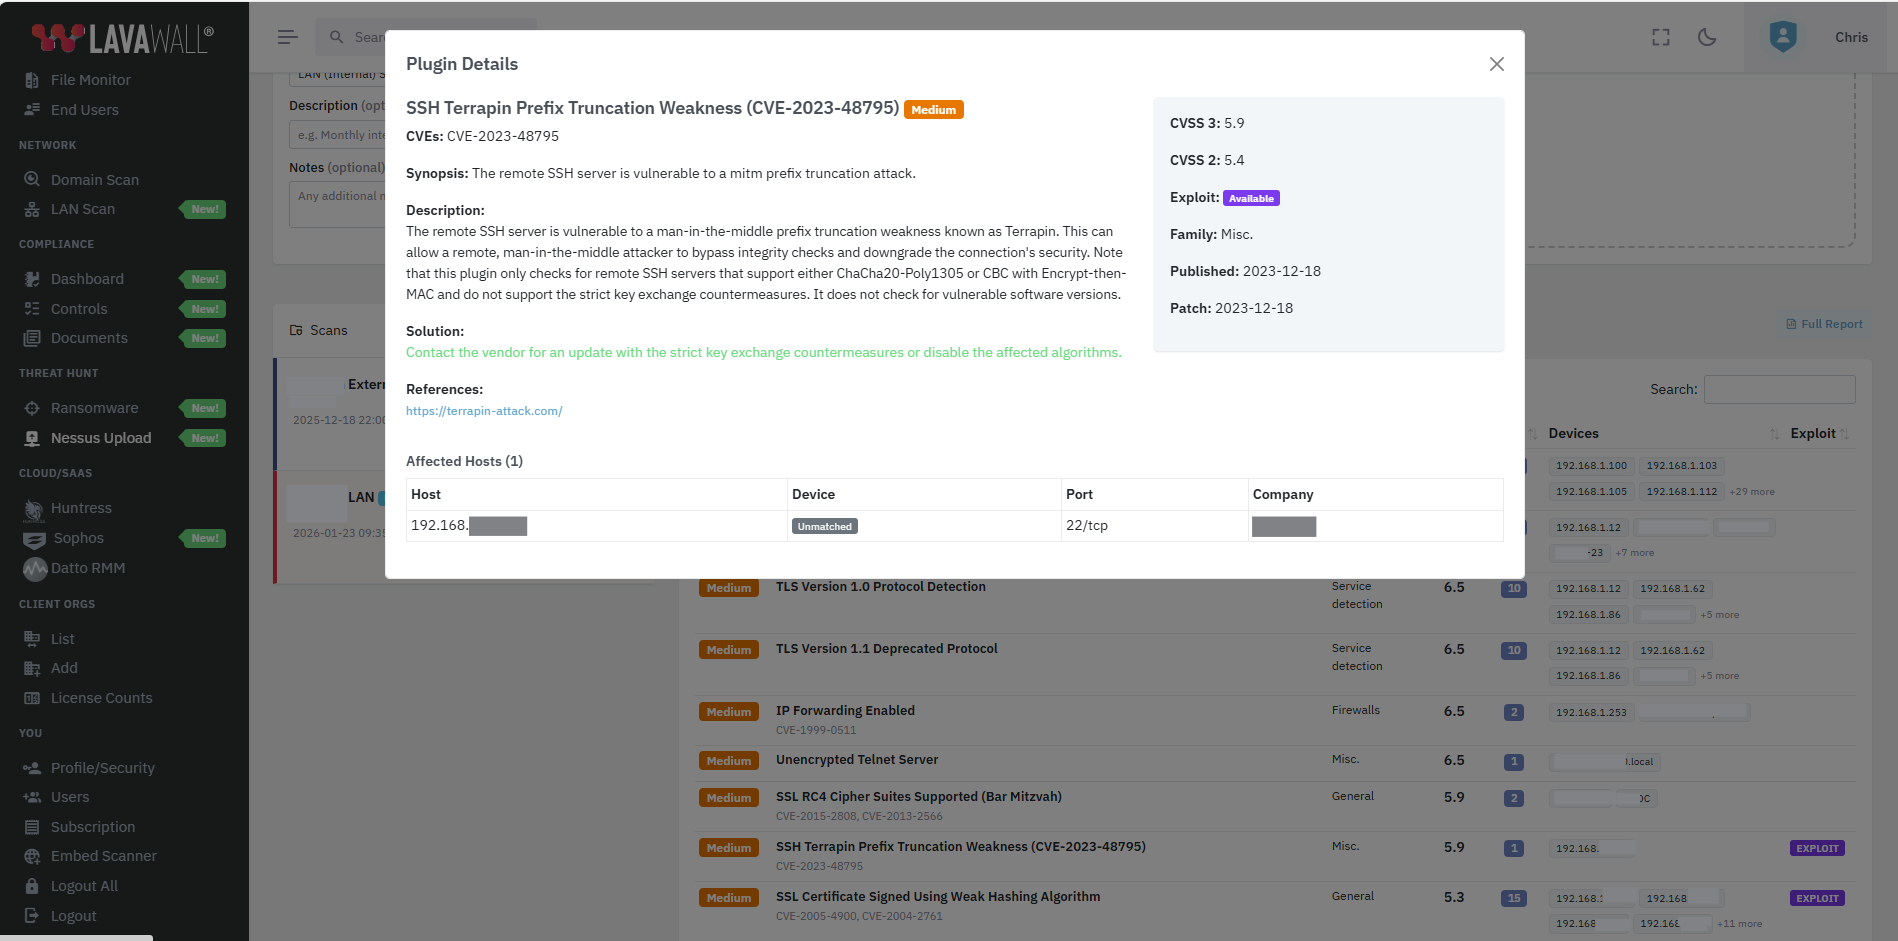Toggle sorting on the Exploit column
The height and width of the screenshot is (941, 1898).
(x=1812, y=433)
